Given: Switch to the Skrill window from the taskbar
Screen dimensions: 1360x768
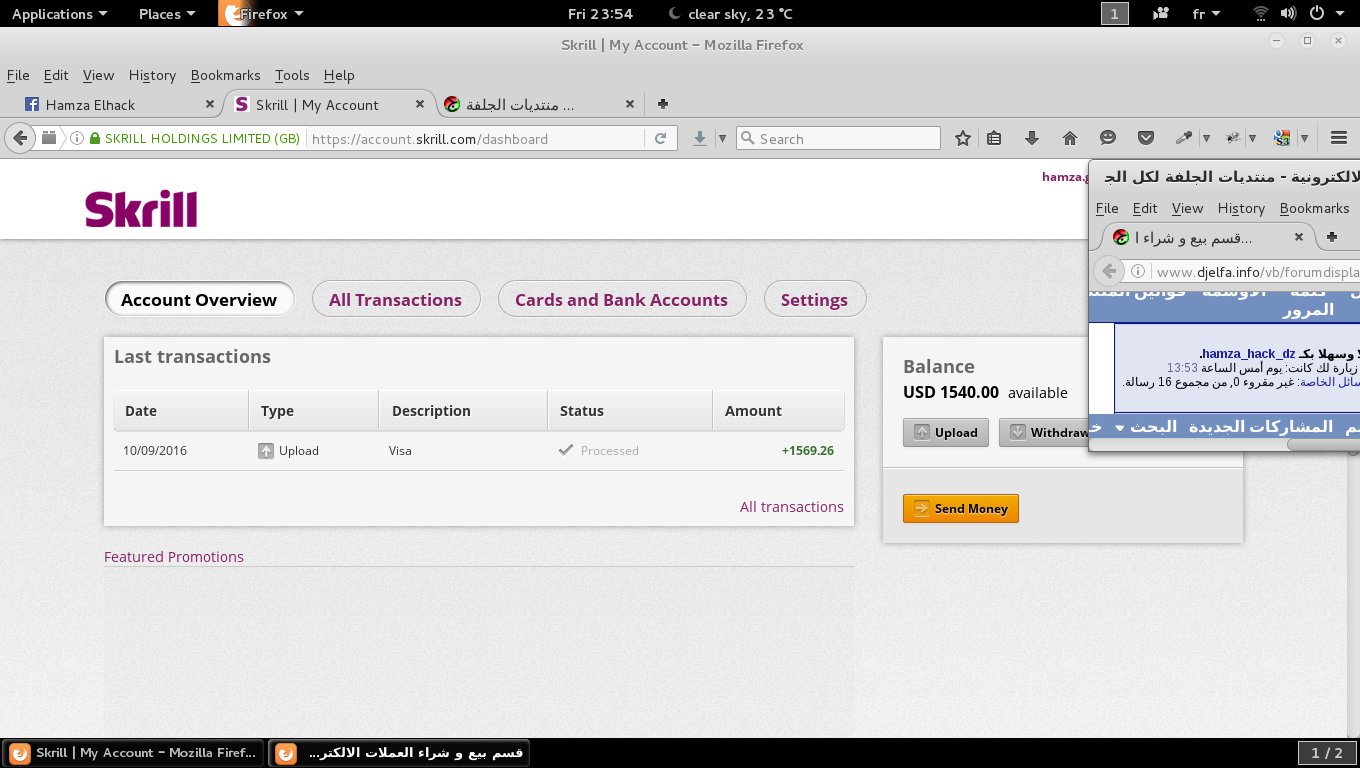Looking at the screenshot, I should (135, 753).
